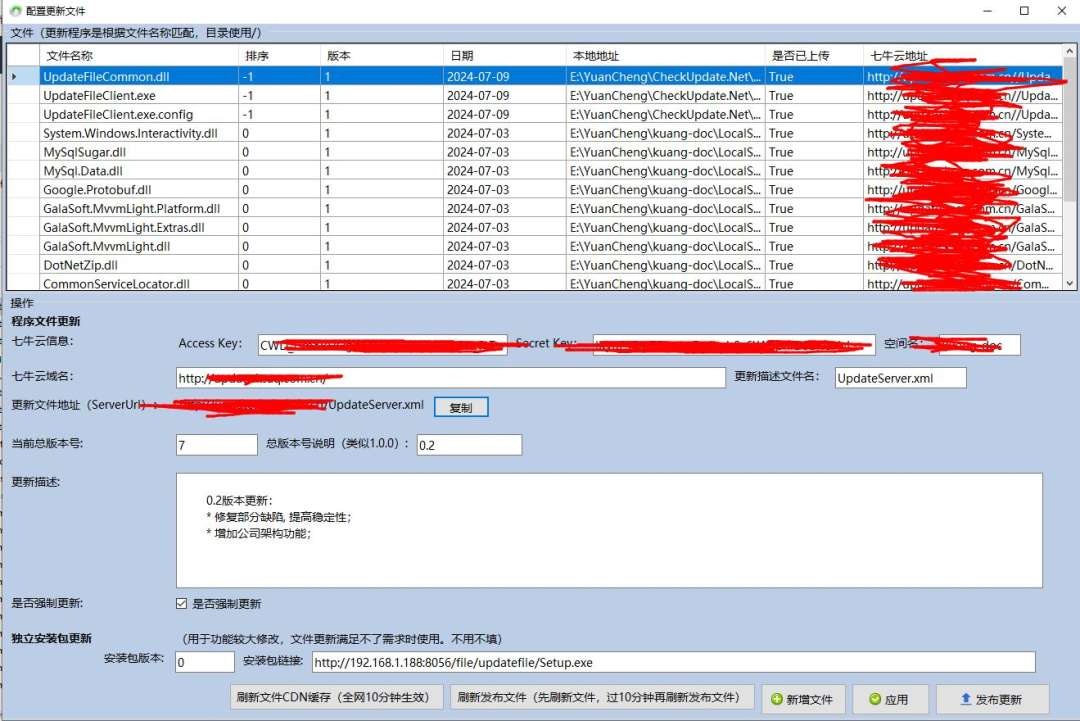
Task: Select the GalaSoft.MvvmLight.dll file name cell
Action: (138, 246)
